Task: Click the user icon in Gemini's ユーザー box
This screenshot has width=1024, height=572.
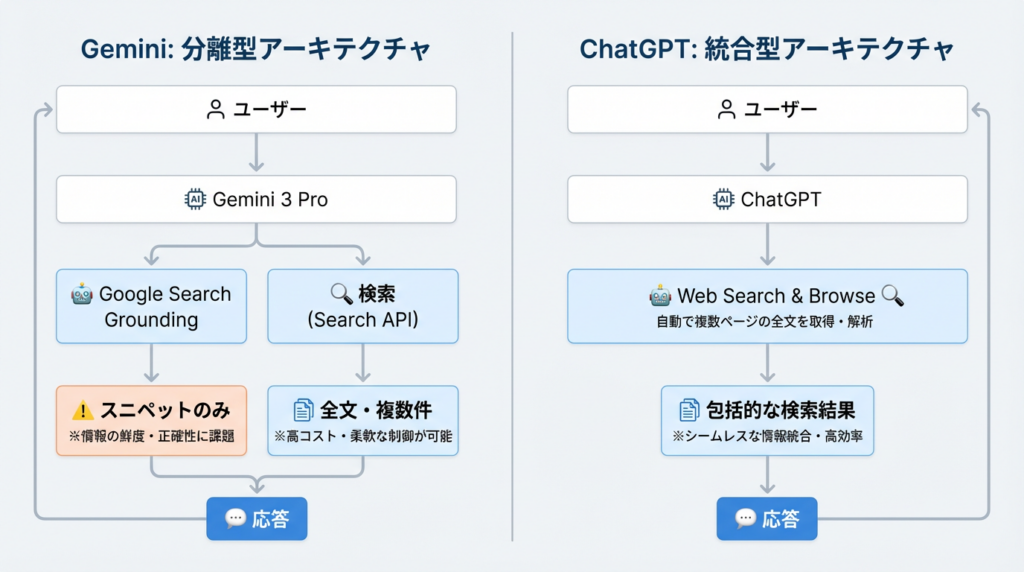Action: click(x=215, y=110)
